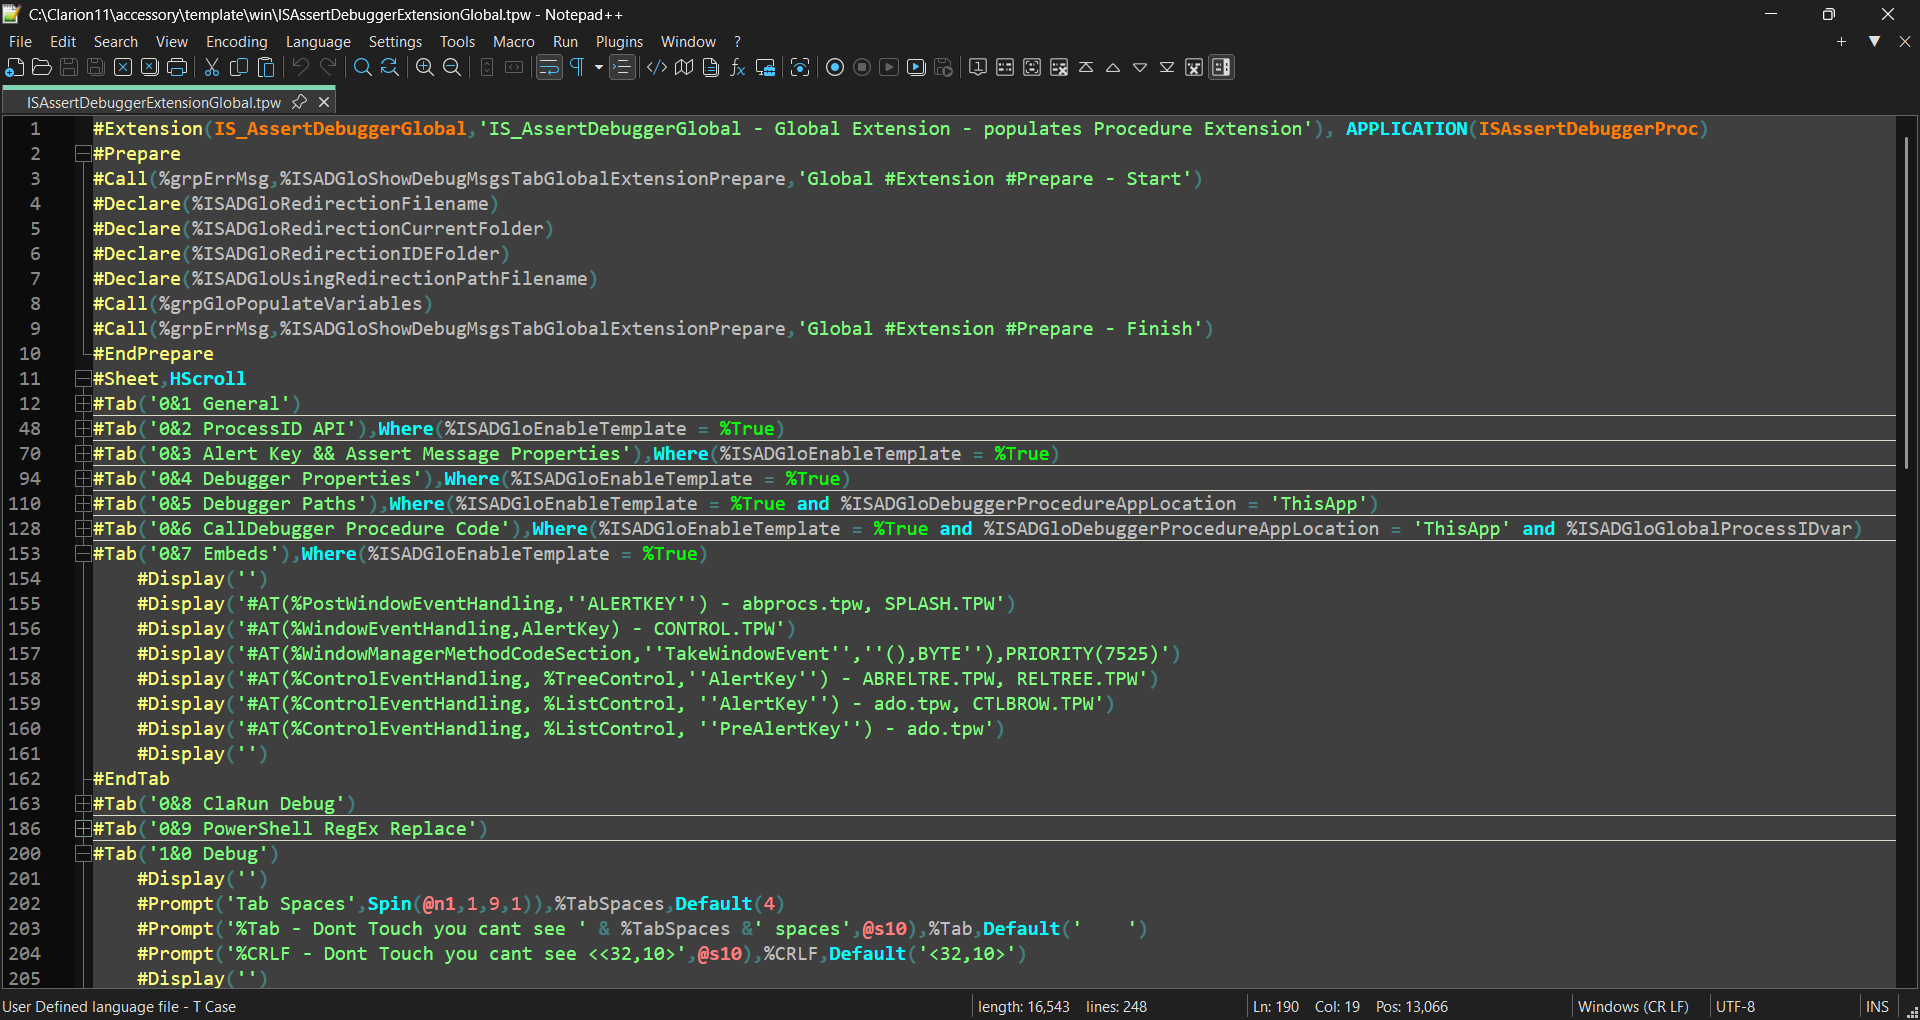Toggle Show All Characters pilcrow button

pos(577,67)
